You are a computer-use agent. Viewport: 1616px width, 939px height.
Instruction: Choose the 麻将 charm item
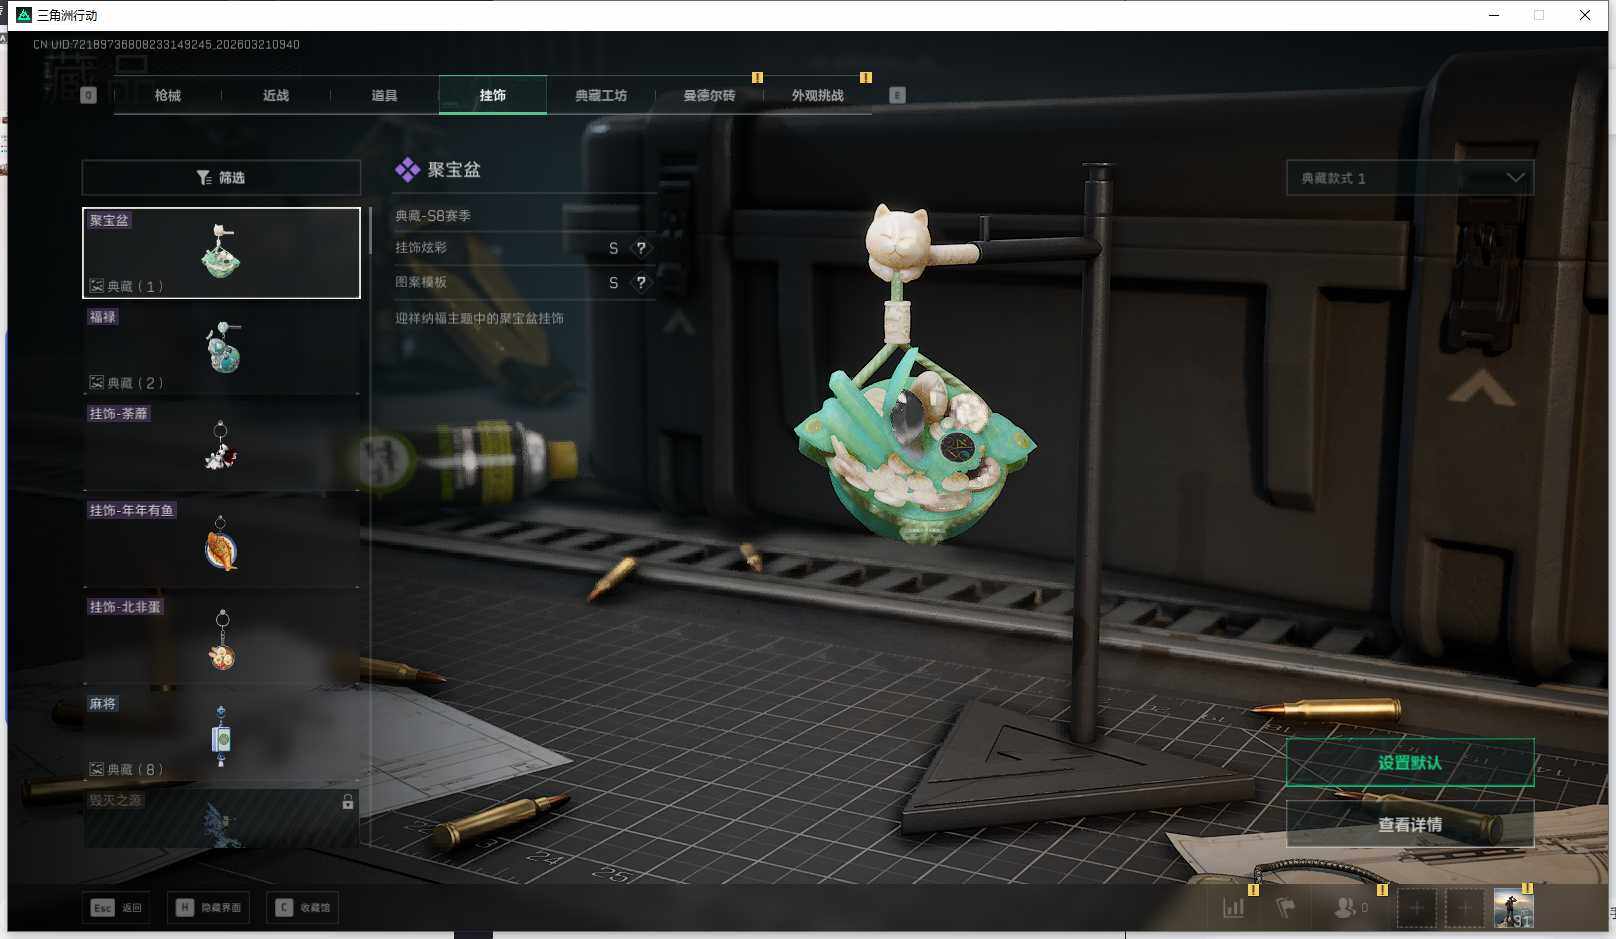pos(221,736)
